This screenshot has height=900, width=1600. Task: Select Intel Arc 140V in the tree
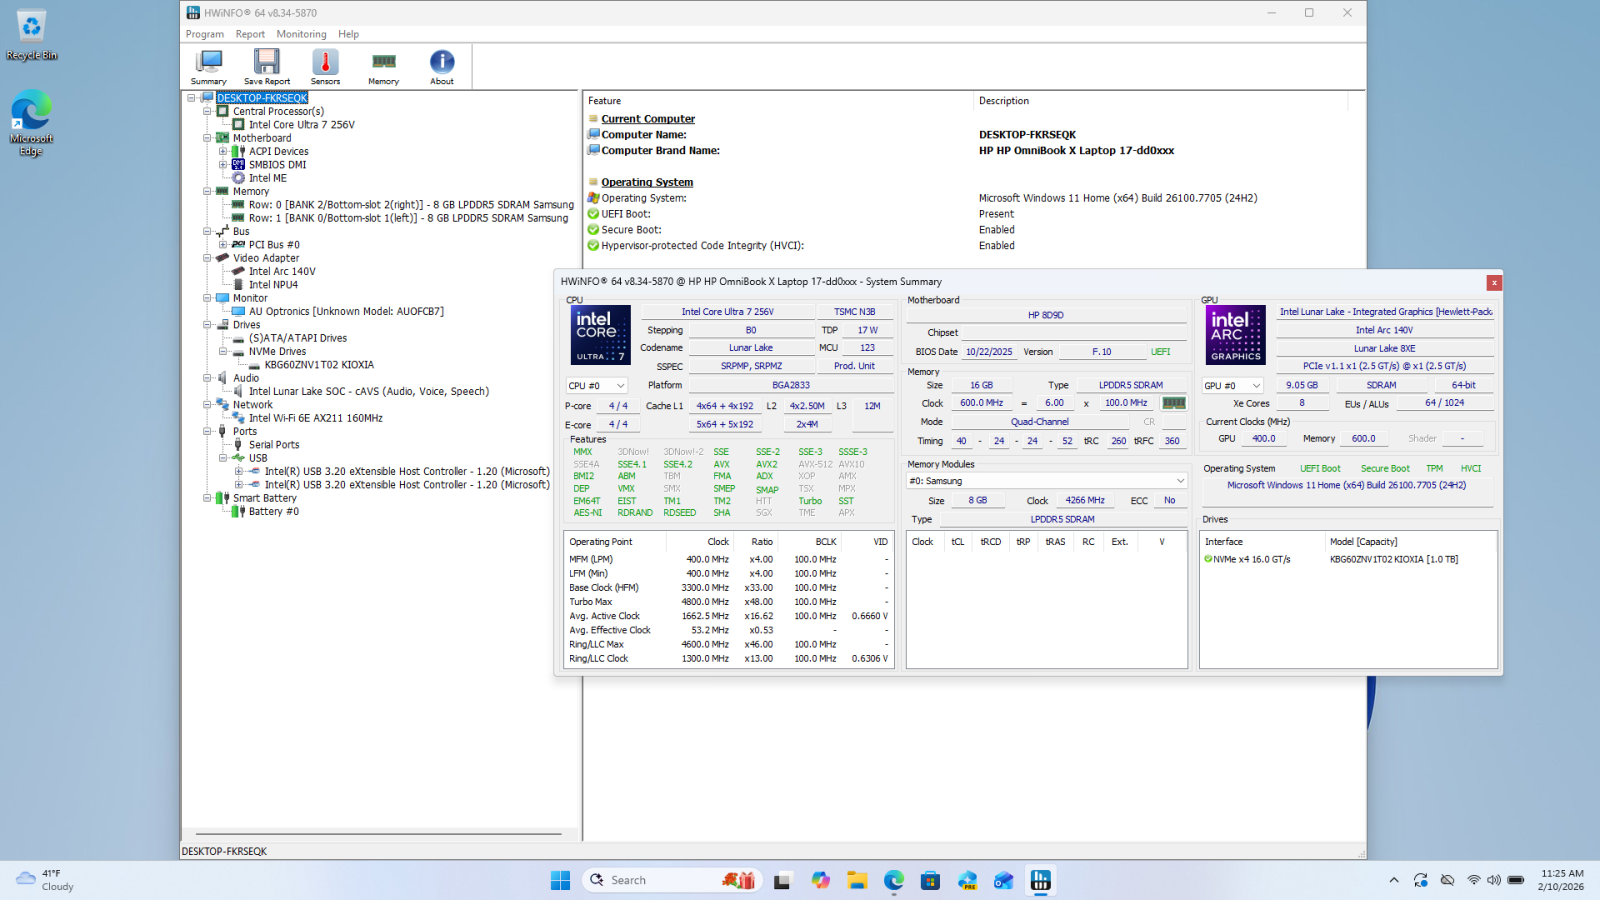coord(282,272)
